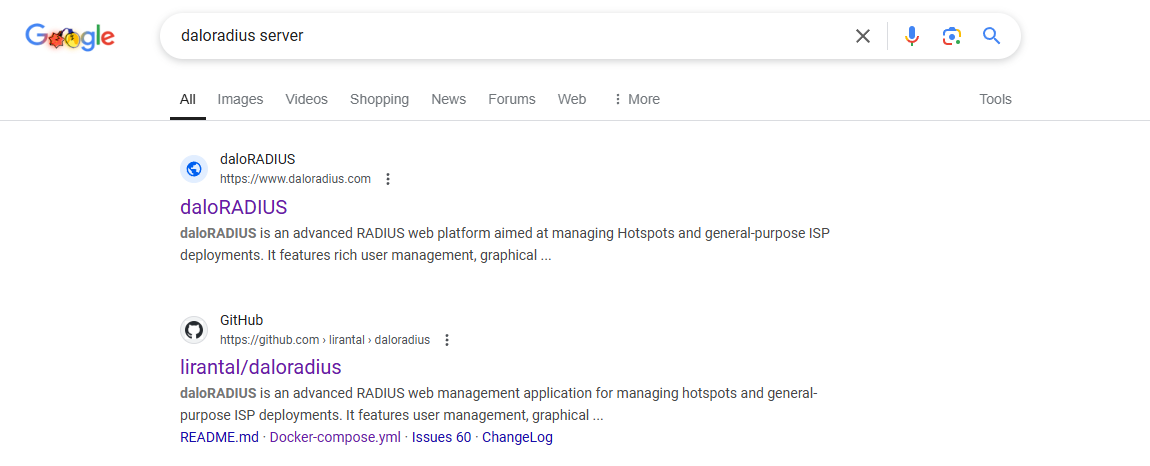Screen dimensions: 1150x466
Task: Clear the search query with the X
Action: pos(862,36)
